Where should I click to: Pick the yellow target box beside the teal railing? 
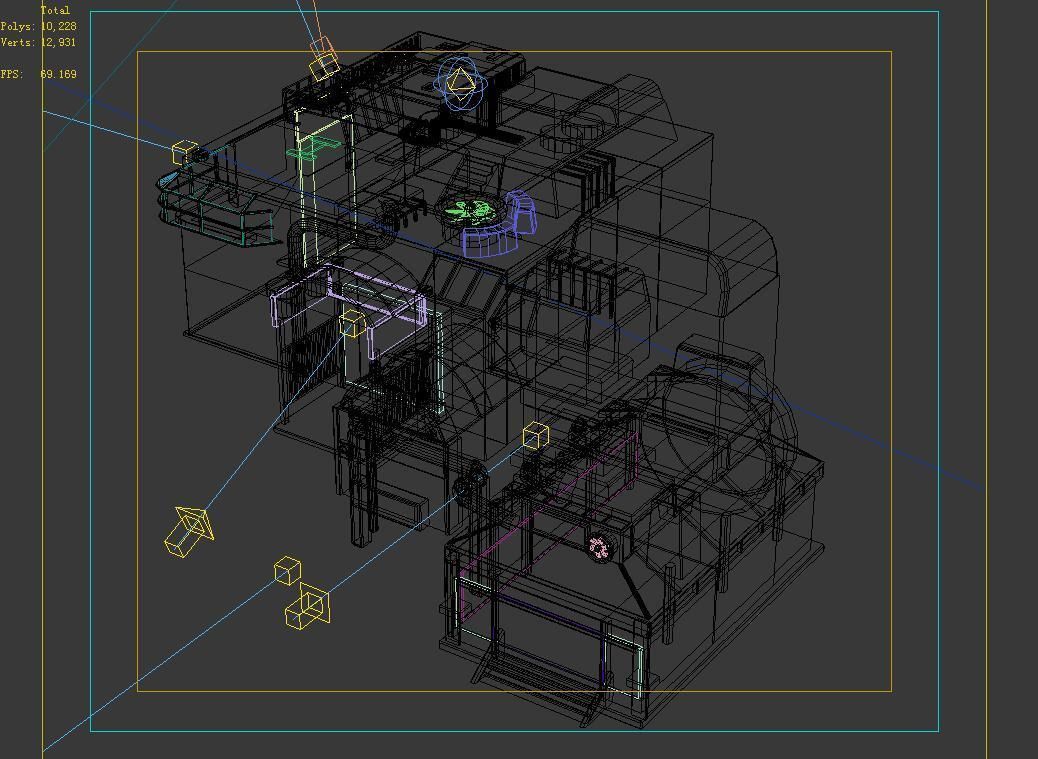pos(185,152)
